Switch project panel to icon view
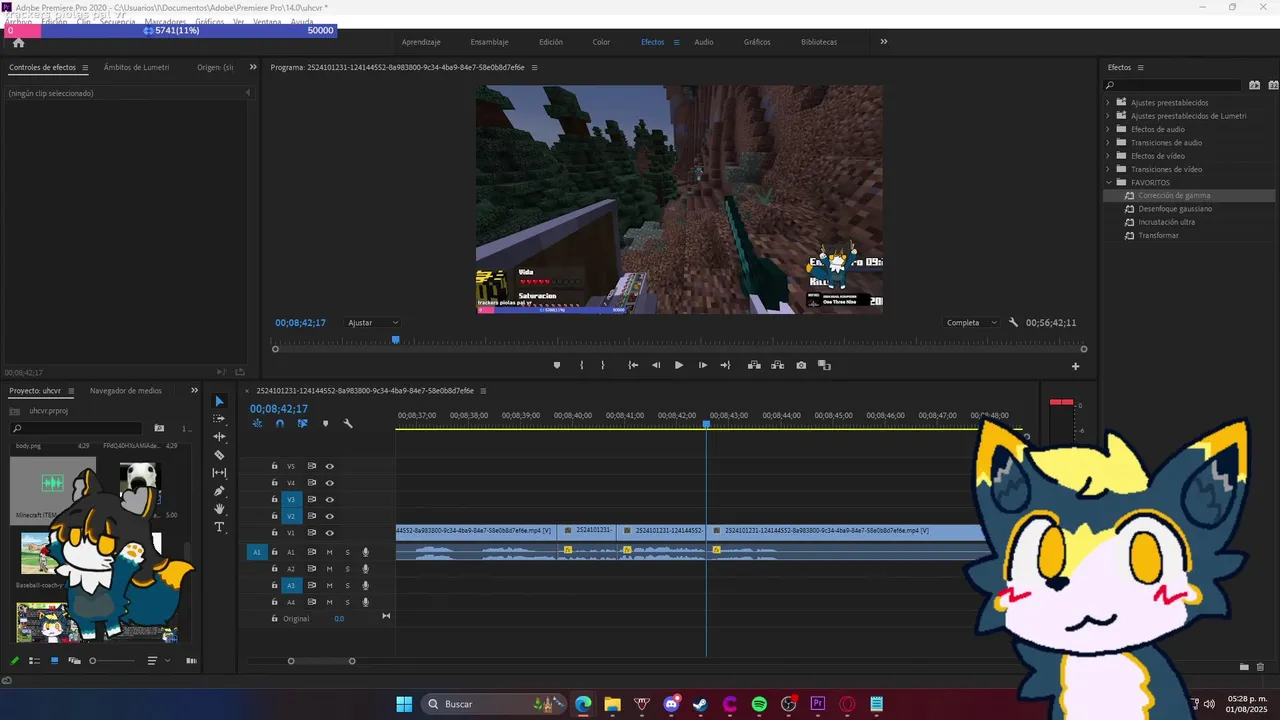1280x720 pixels. coord(54,661)
